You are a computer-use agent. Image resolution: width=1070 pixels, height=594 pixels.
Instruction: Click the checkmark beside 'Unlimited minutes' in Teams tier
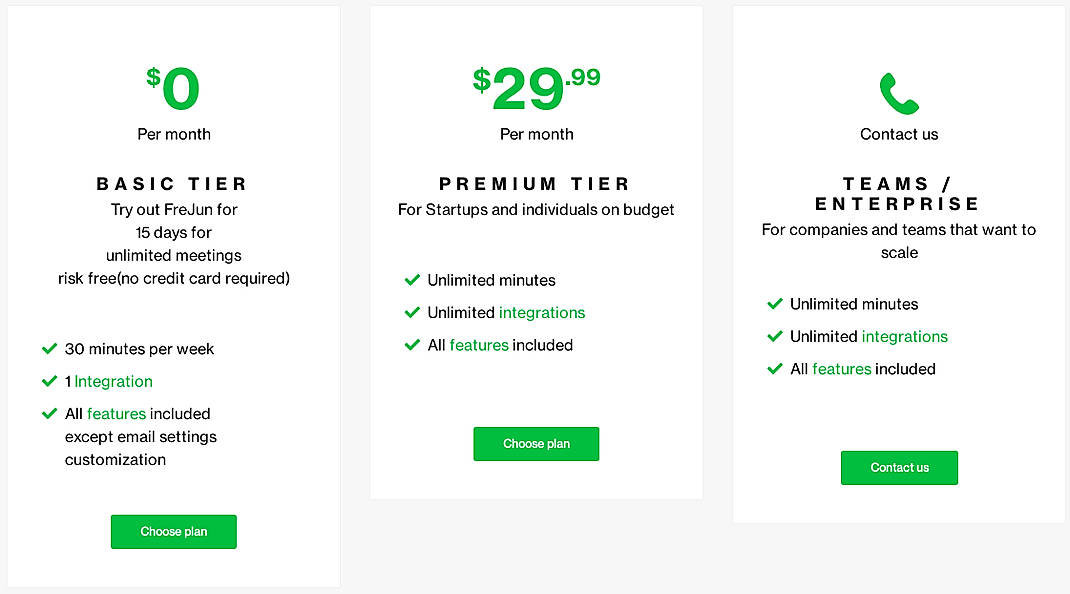tap(775, 304)
